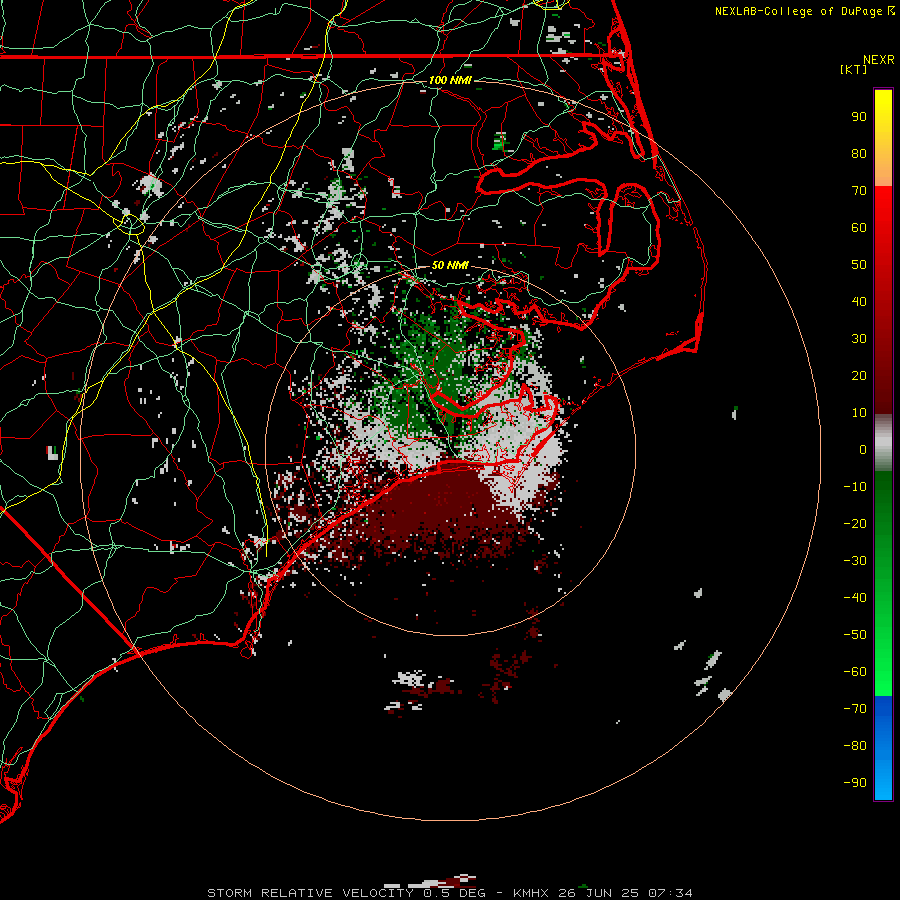Viewport: 900px width, 900px height.
Task: Pick the blue bottom segment of color bar
Action: pyautogui.click(x=883, y=748)
